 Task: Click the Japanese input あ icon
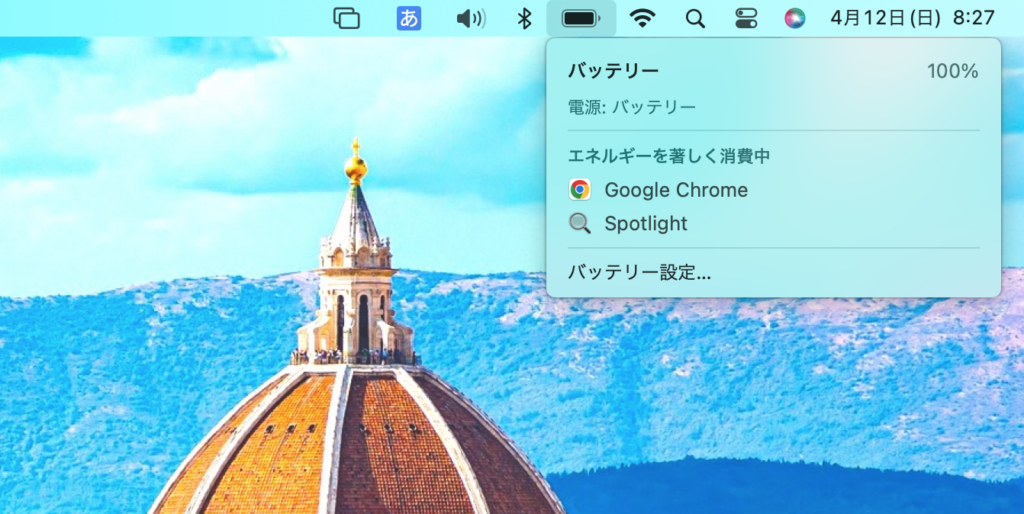[409, 18]
